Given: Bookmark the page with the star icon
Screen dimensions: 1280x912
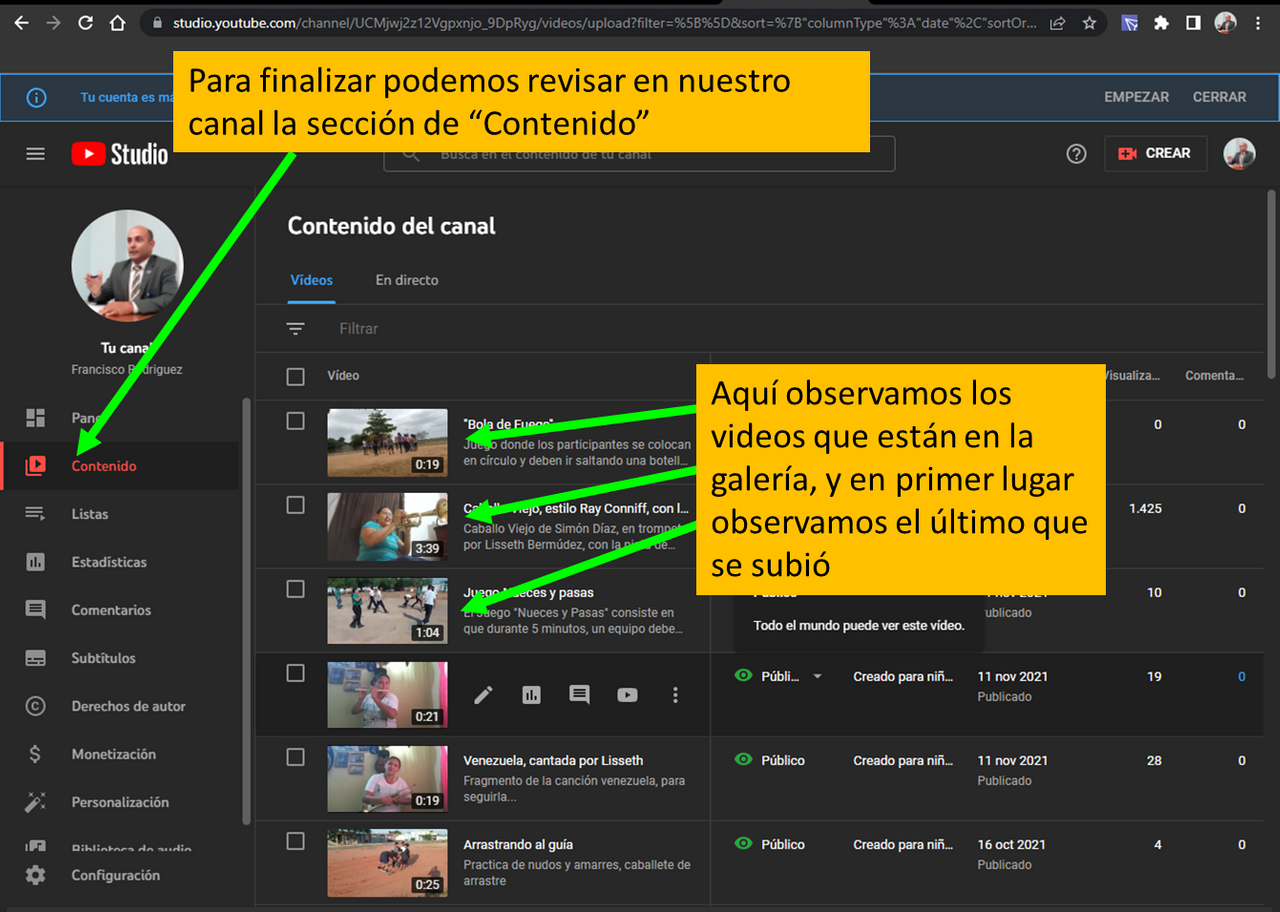Looking at the screenshot, I should 1089,23.
